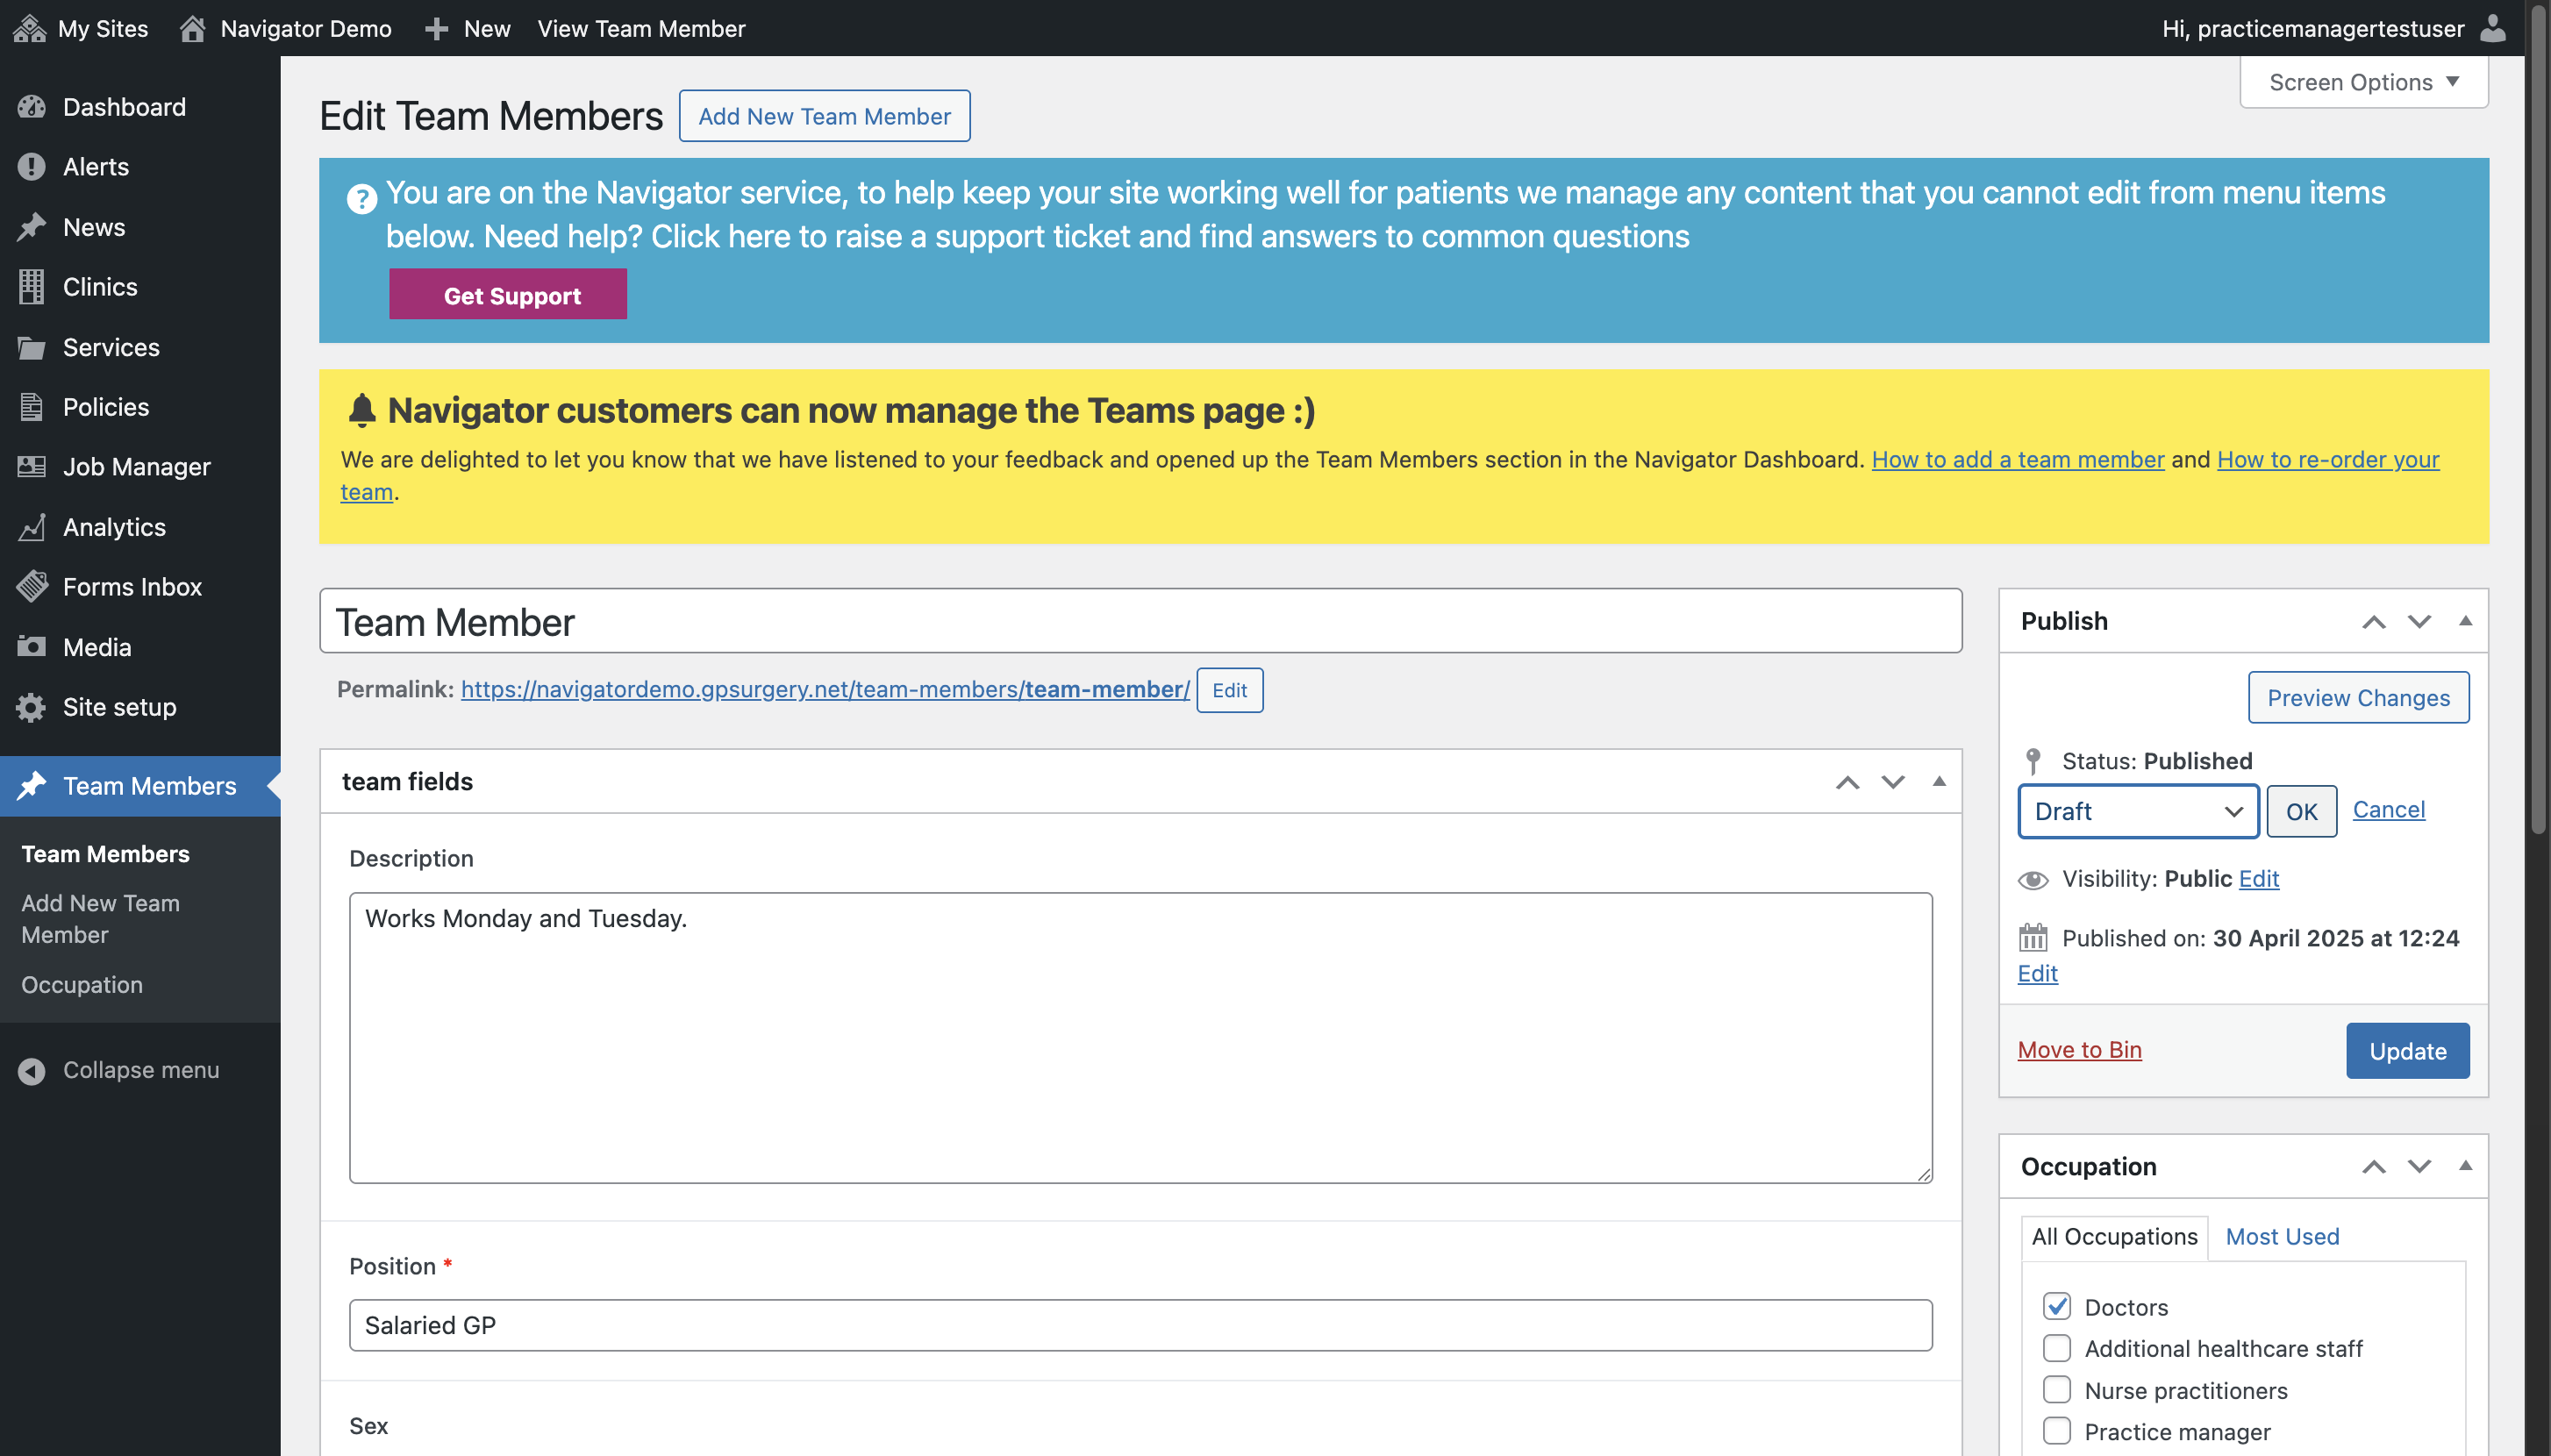Click the user avatar icon in the admin bar

click(x=2493, y=28)
